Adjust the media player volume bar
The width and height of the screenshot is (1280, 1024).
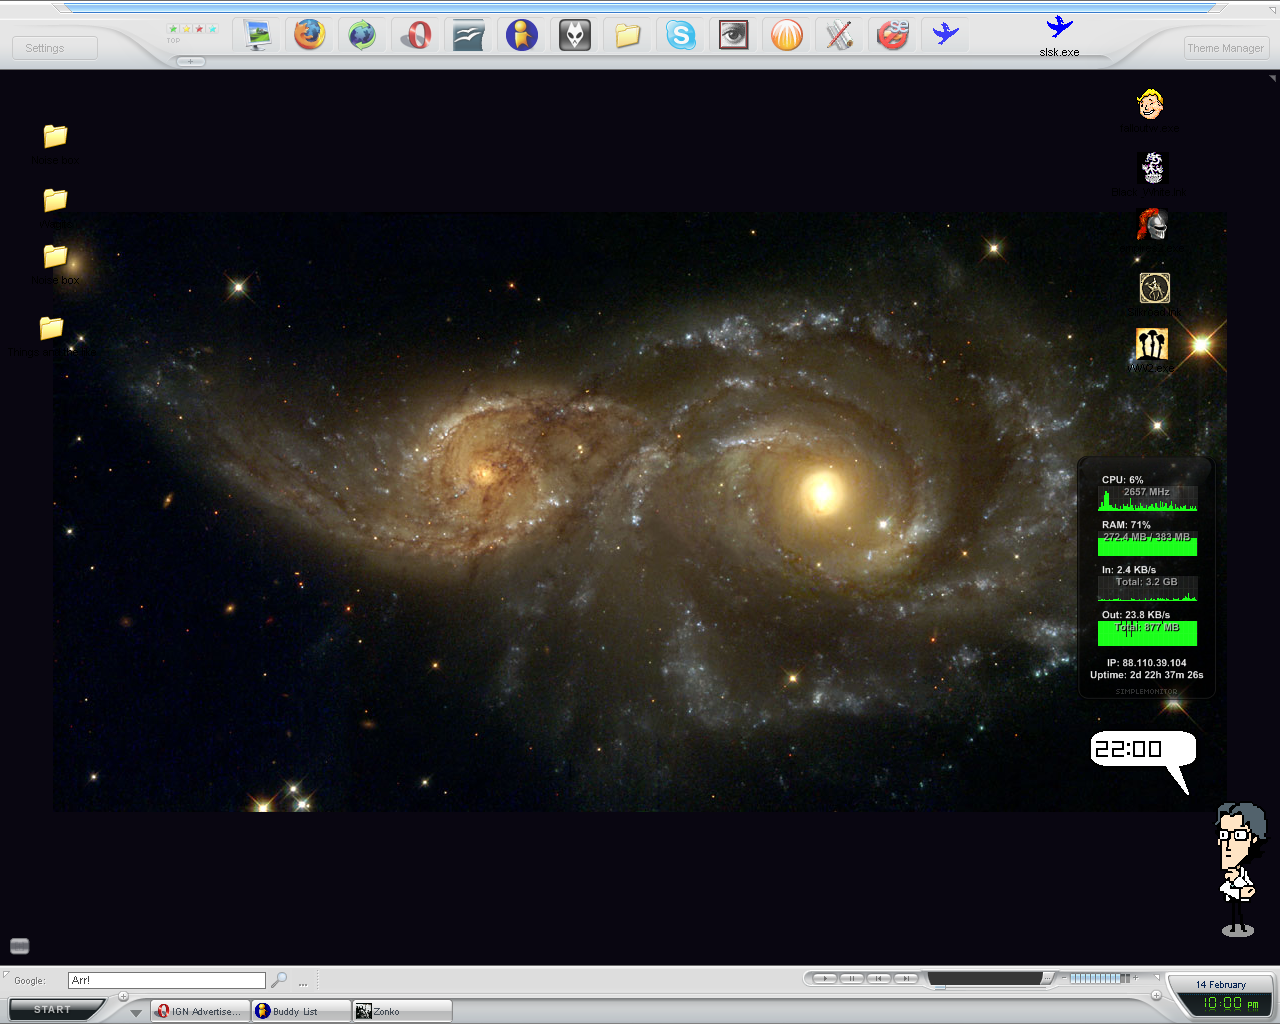click(x=1098, y=978)
